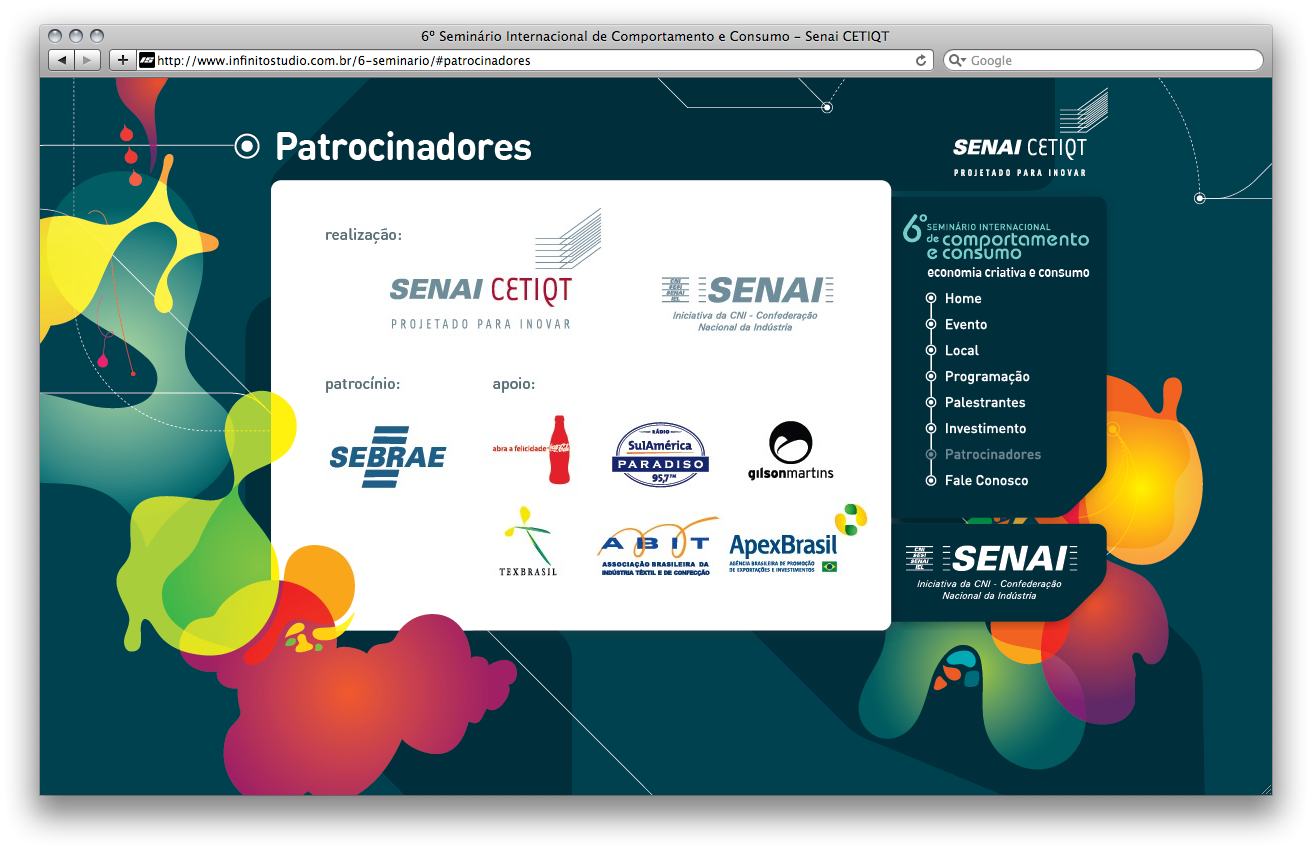
Task: Go back with the browser back arrow
Action: point(62,60)
